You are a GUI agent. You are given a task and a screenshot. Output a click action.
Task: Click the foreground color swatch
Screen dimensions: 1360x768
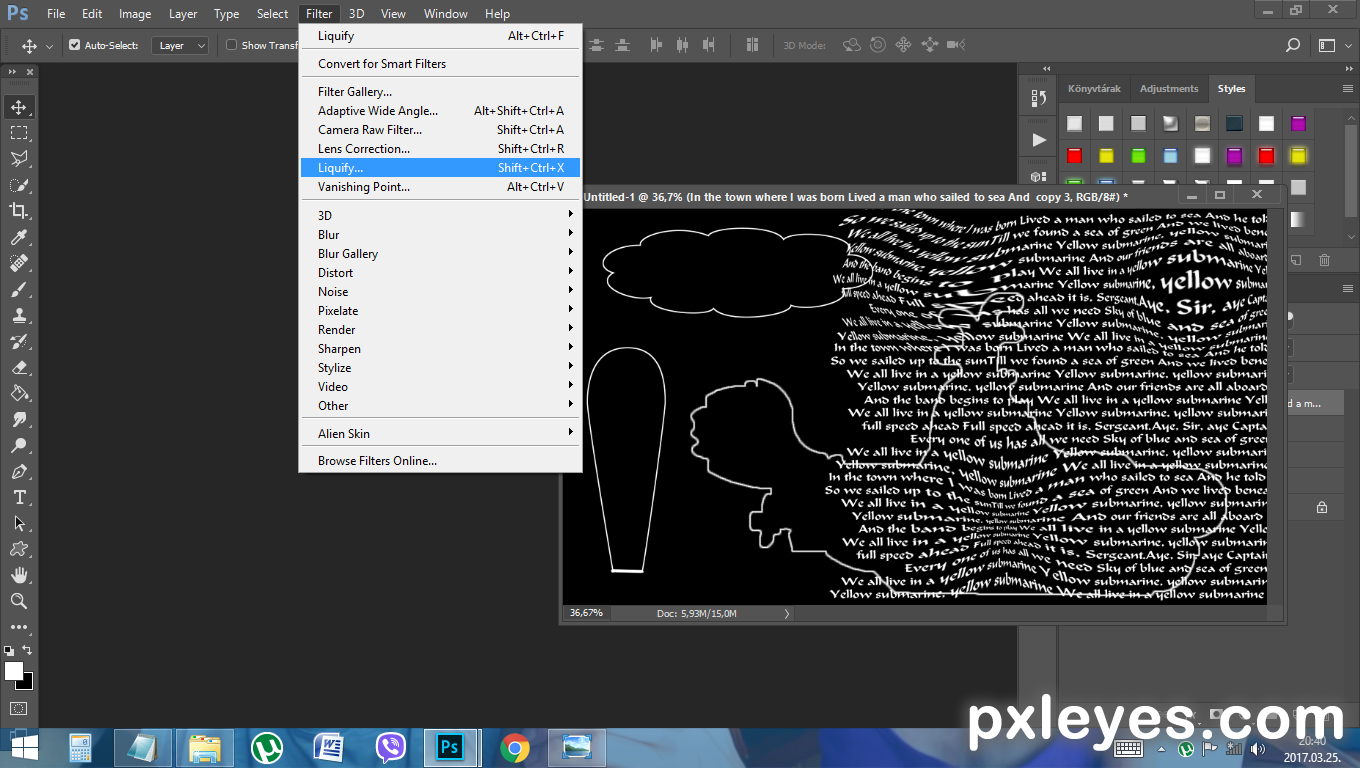13,671
